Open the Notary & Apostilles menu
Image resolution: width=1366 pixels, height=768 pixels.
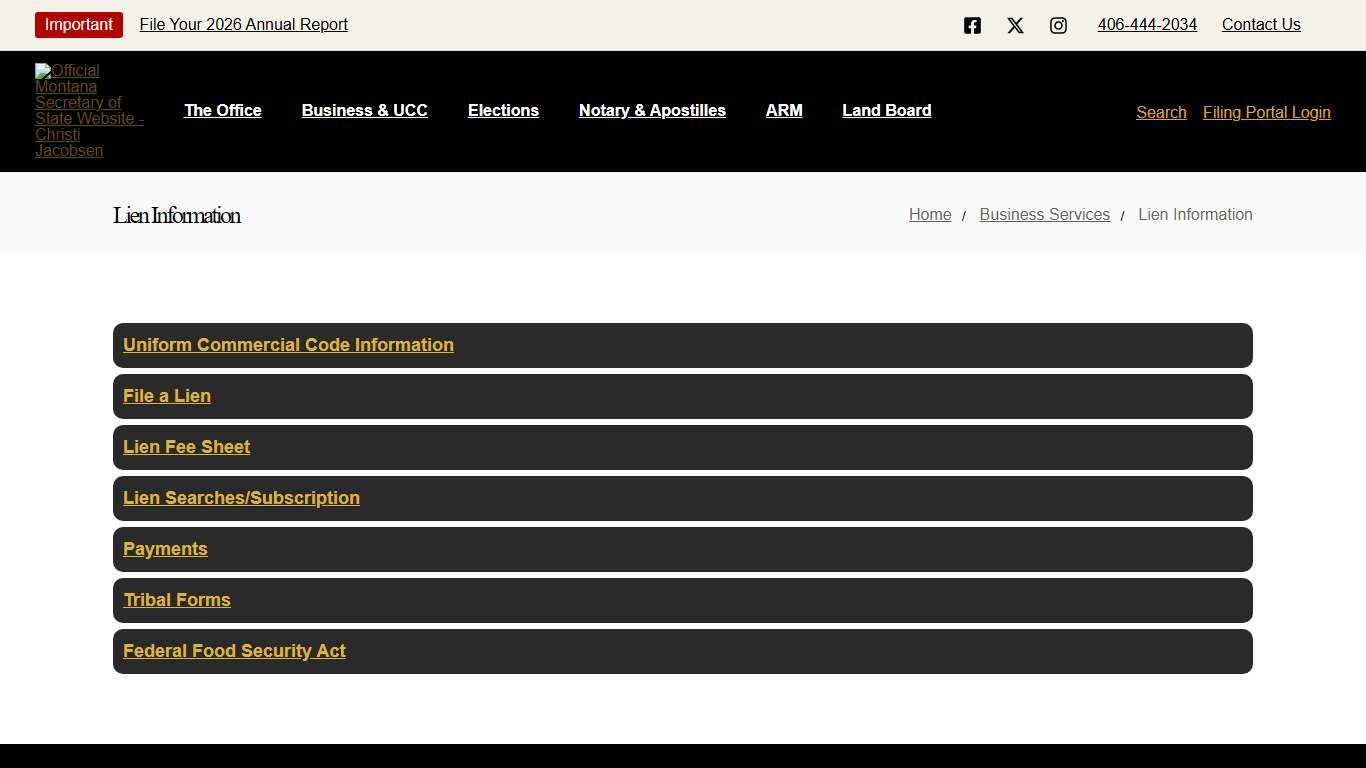coord(652,110)
